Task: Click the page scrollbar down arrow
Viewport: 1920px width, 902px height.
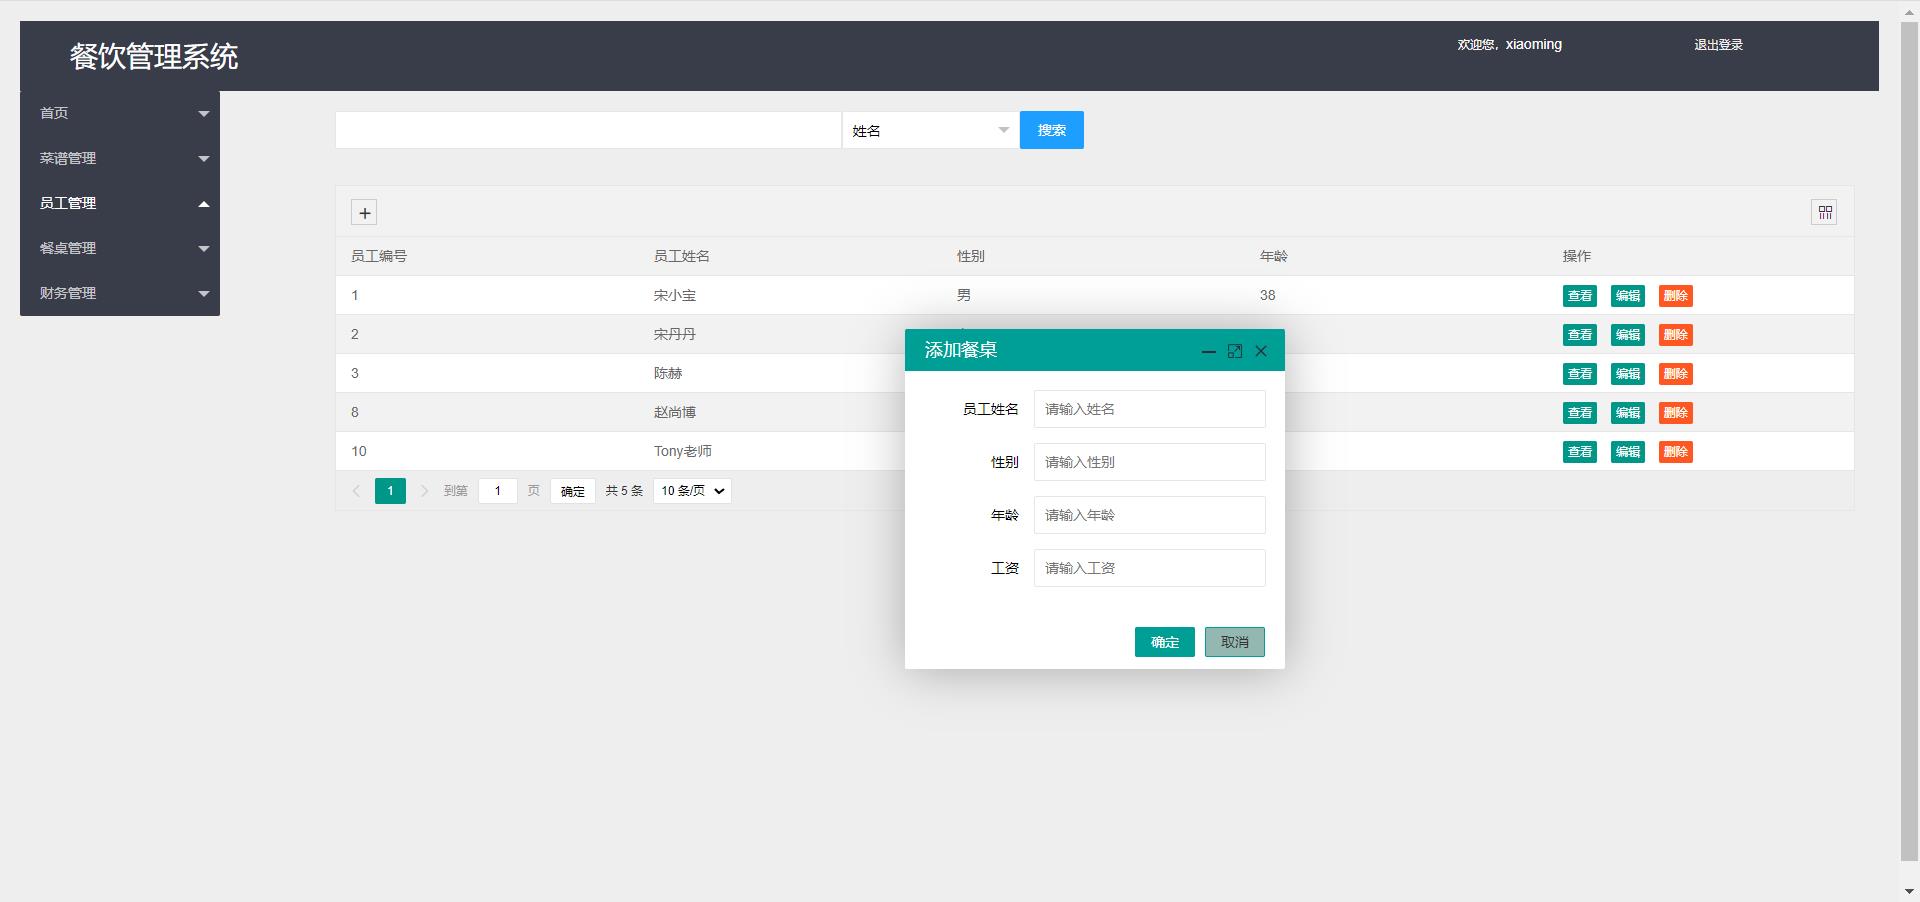Action: [x=1909, y=891]
